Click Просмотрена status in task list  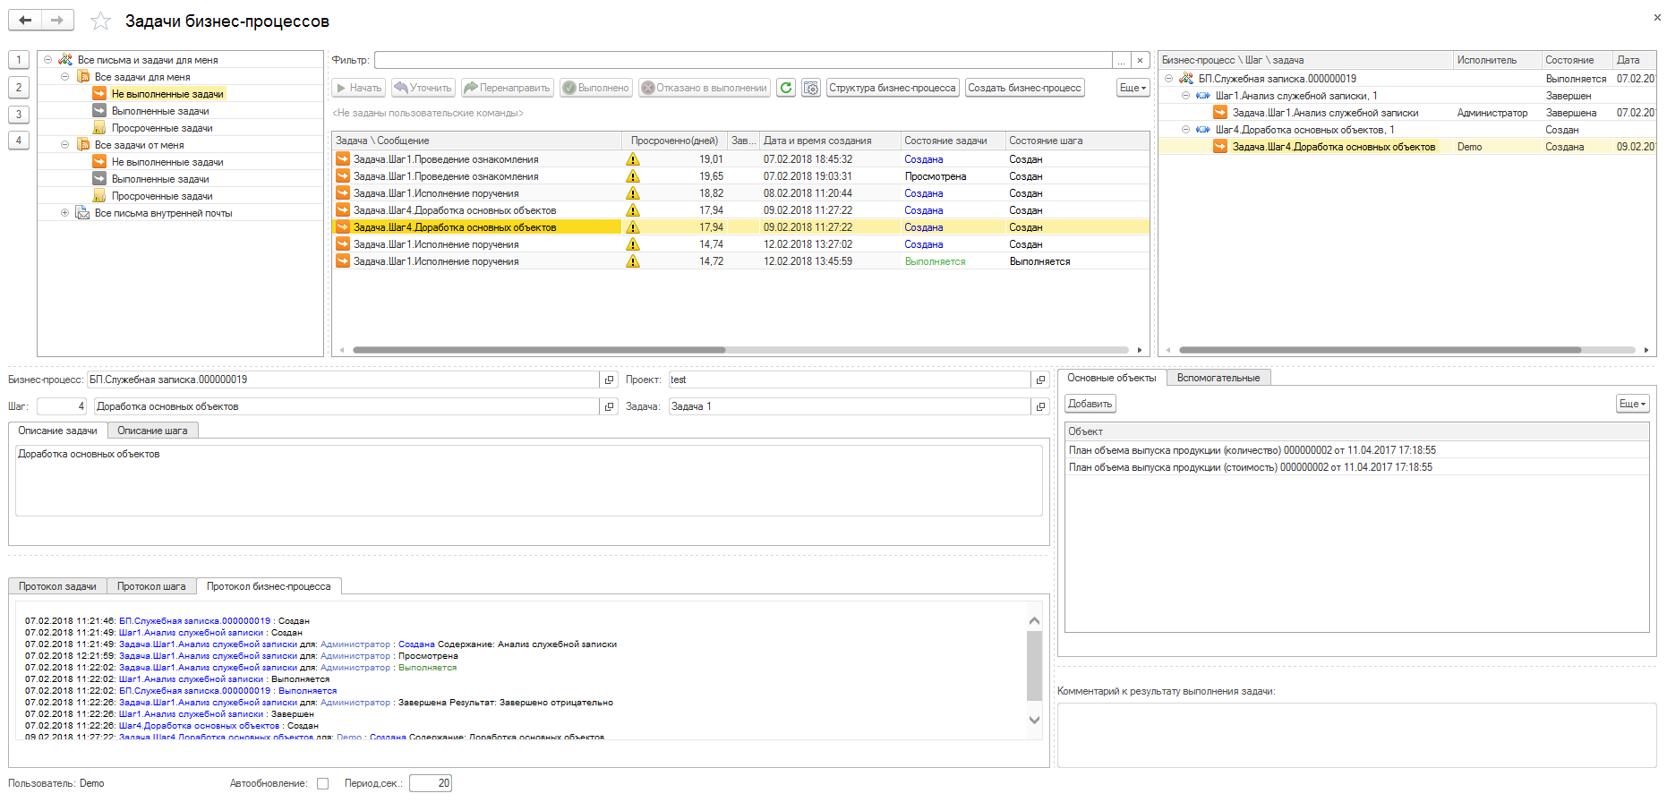point(935,176)
